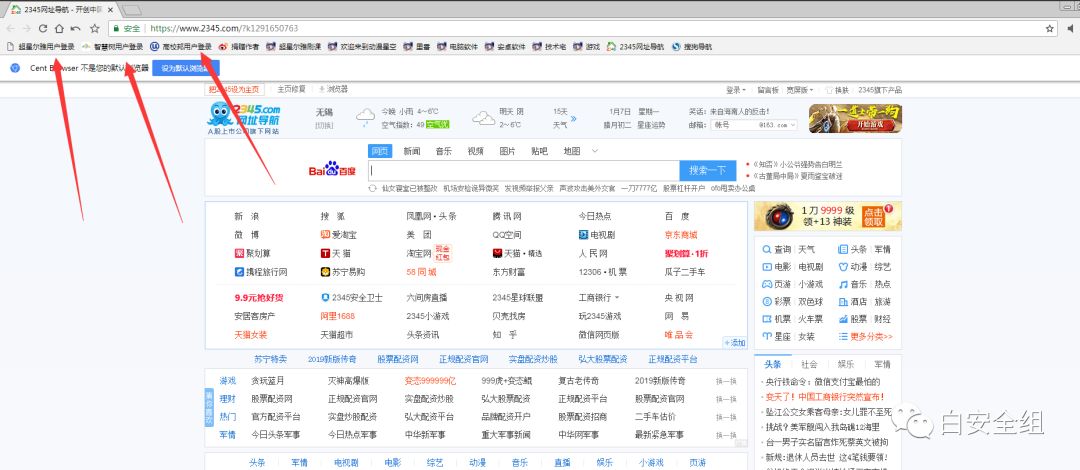1080x470 pixels.
Task: Select the 视频 search tab
Action: (475, 151)
